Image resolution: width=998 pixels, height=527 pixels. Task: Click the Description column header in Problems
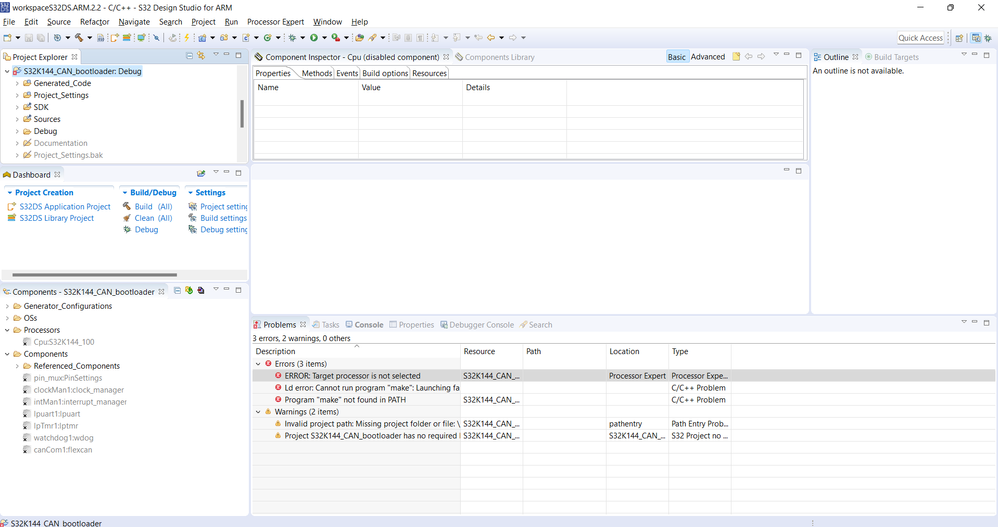(356, 351)
